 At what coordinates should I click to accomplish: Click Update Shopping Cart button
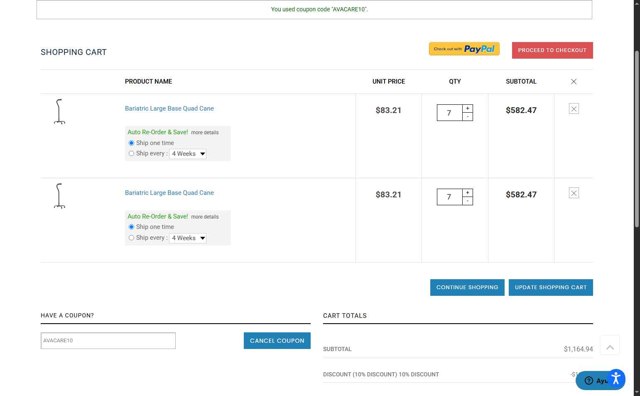(x=551, y=287)
